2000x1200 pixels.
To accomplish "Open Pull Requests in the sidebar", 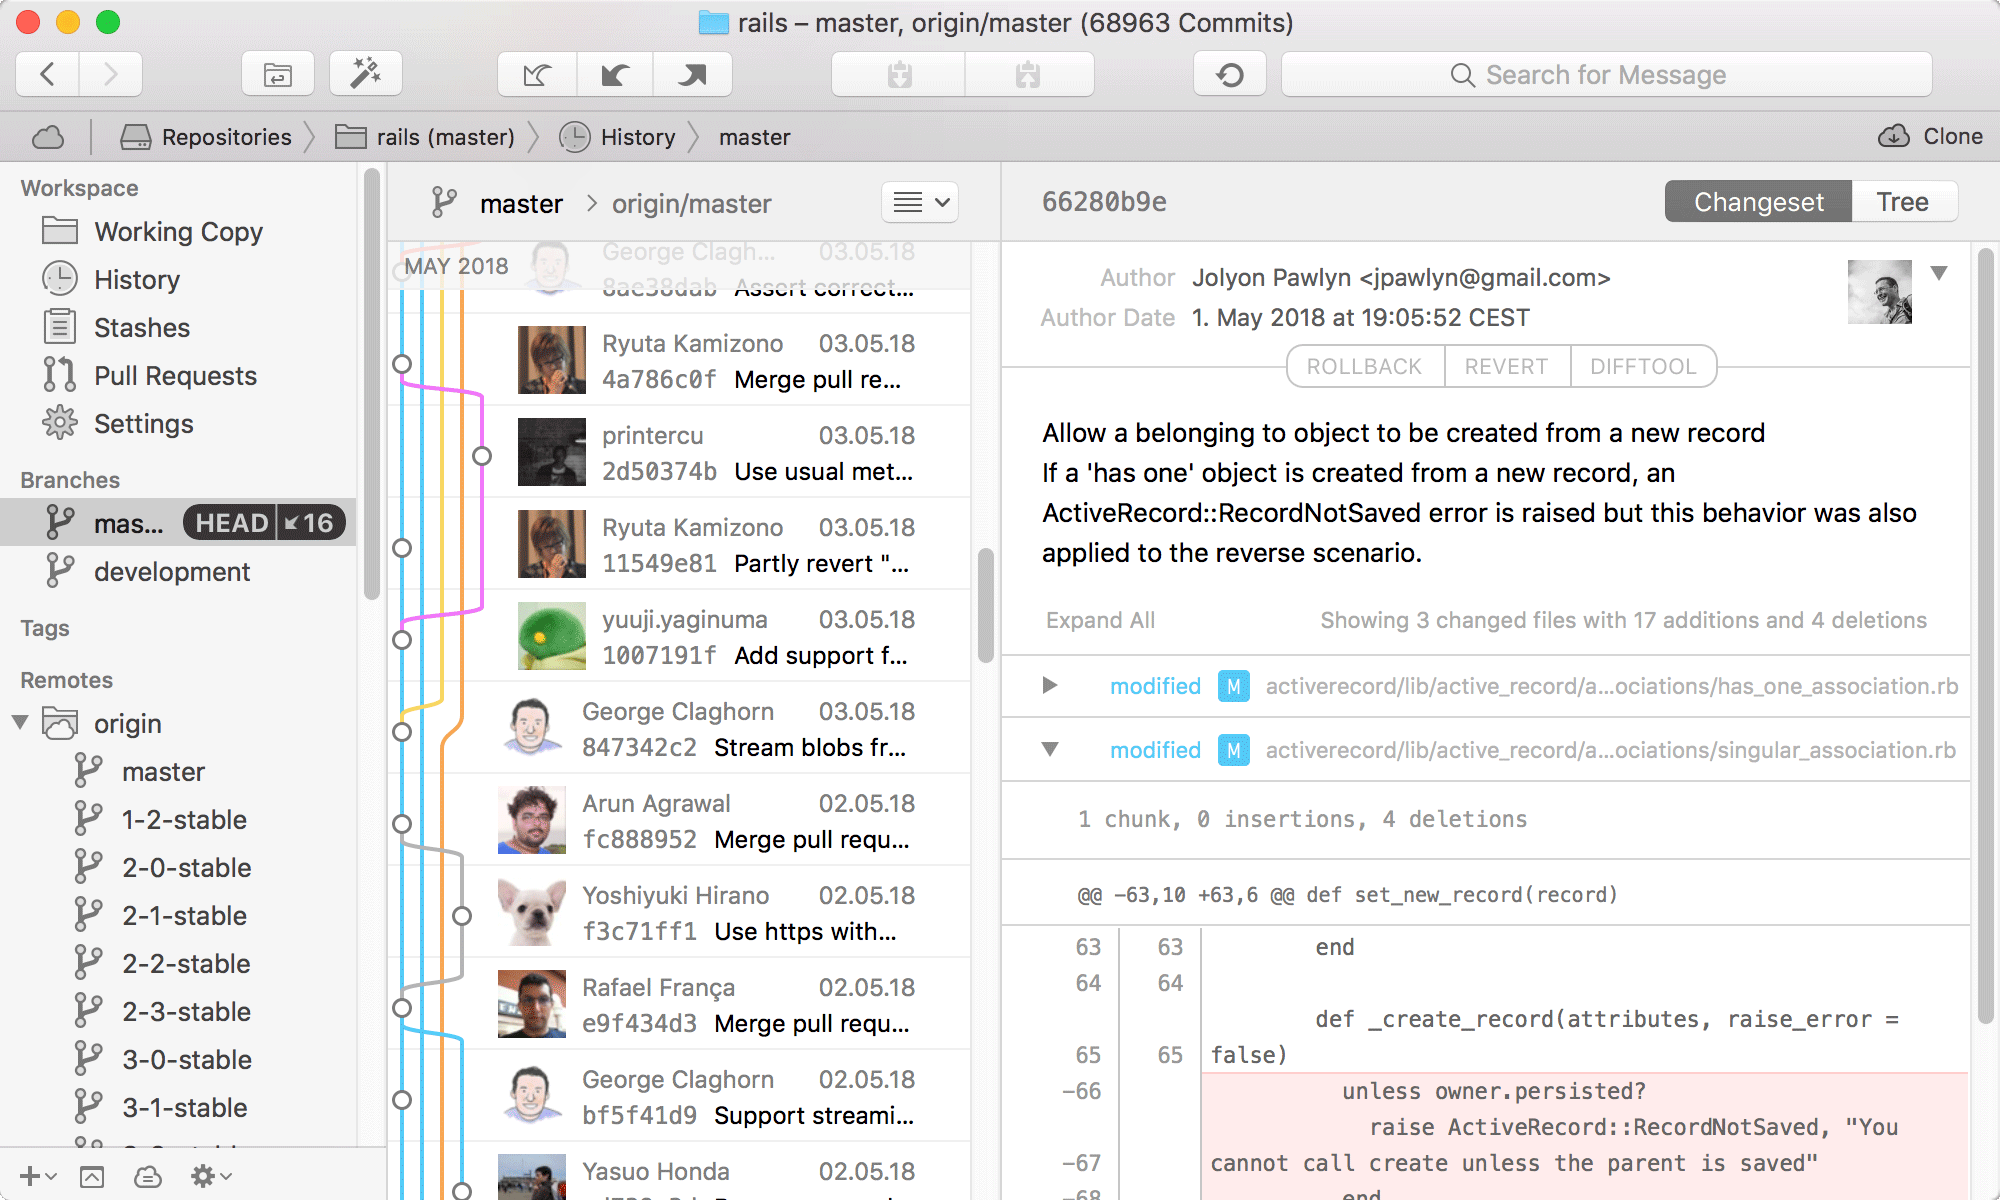I will coord(175,376).
